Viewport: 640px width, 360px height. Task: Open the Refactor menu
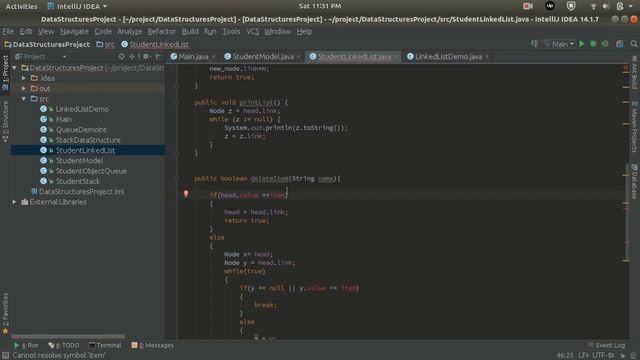click(162, 31)
